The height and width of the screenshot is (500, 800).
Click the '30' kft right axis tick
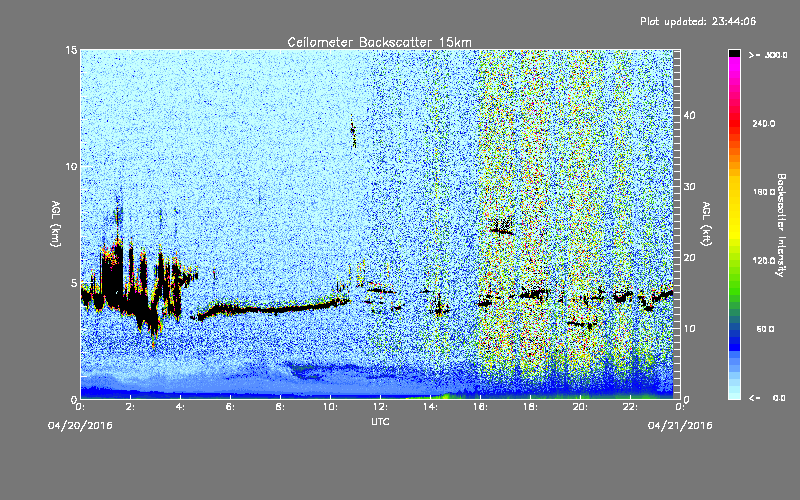pos(689,186)
